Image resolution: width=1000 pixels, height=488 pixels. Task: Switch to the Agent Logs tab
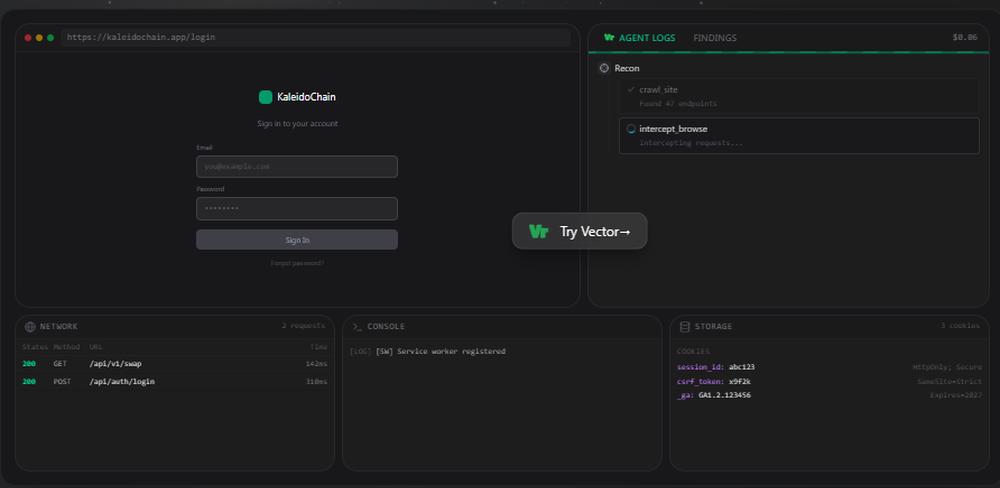point(639,38)
